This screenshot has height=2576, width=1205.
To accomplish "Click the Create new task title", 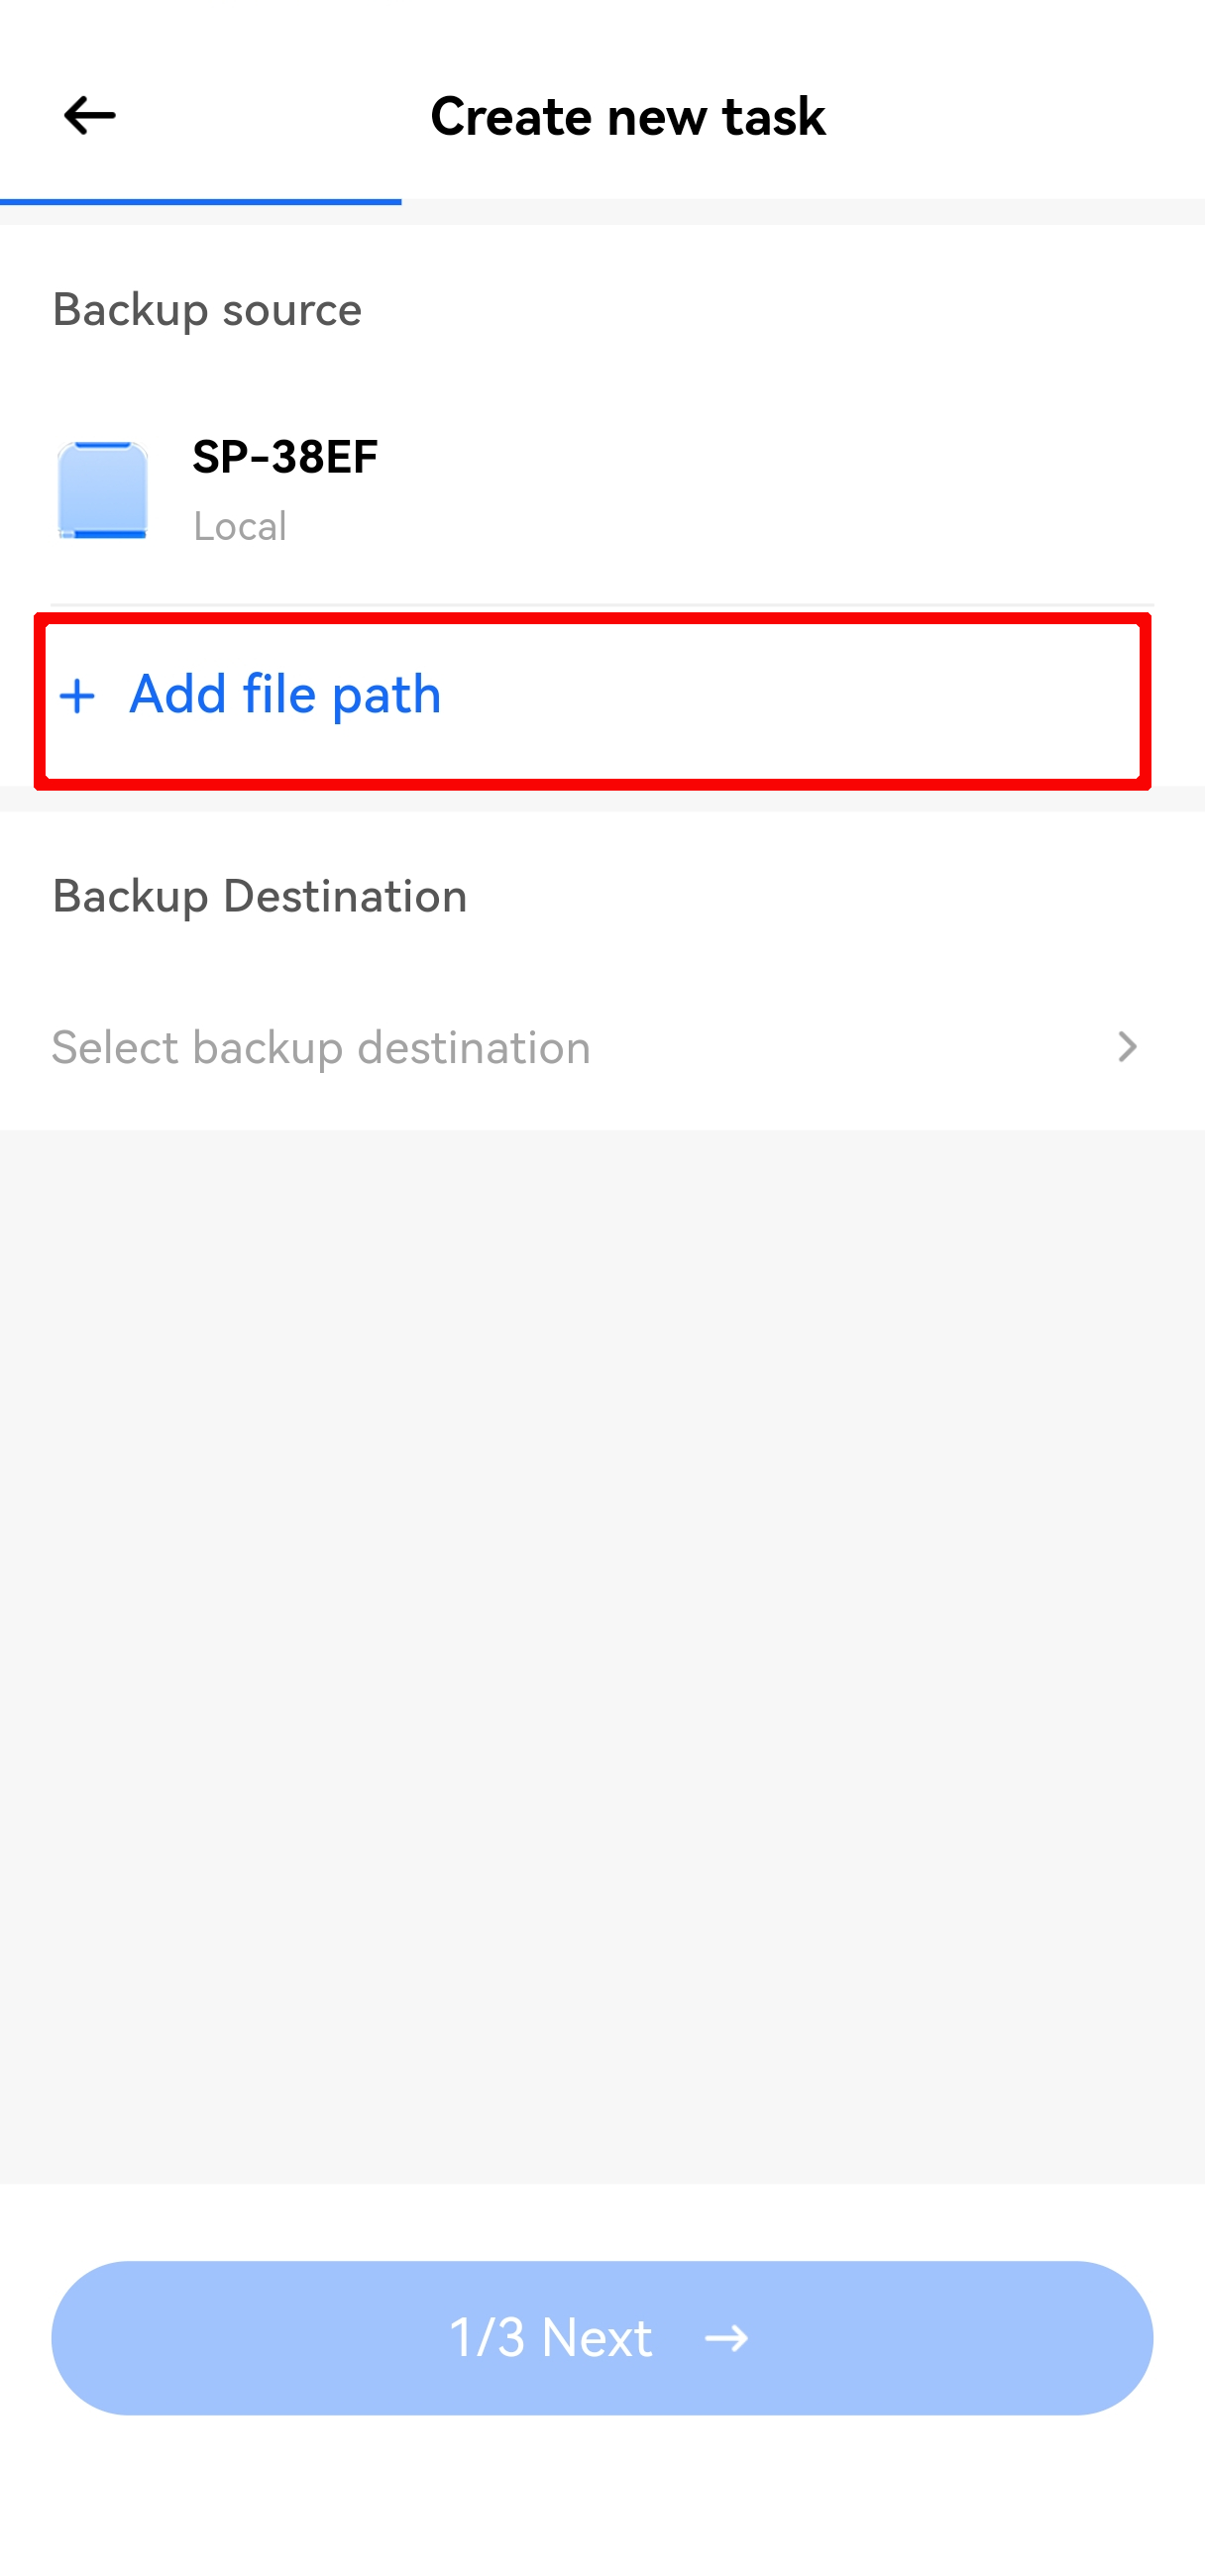I will coord(627,116).
